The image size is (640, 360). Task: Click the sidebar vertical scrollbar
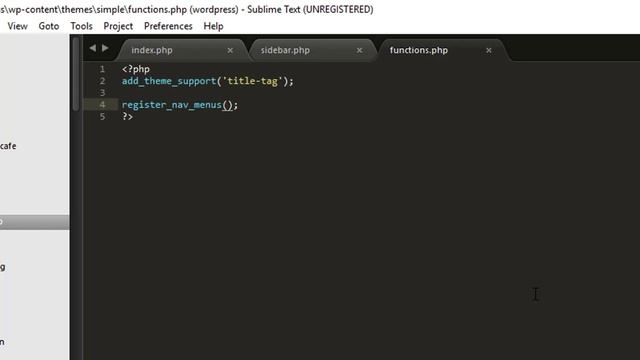click(76, 73)
